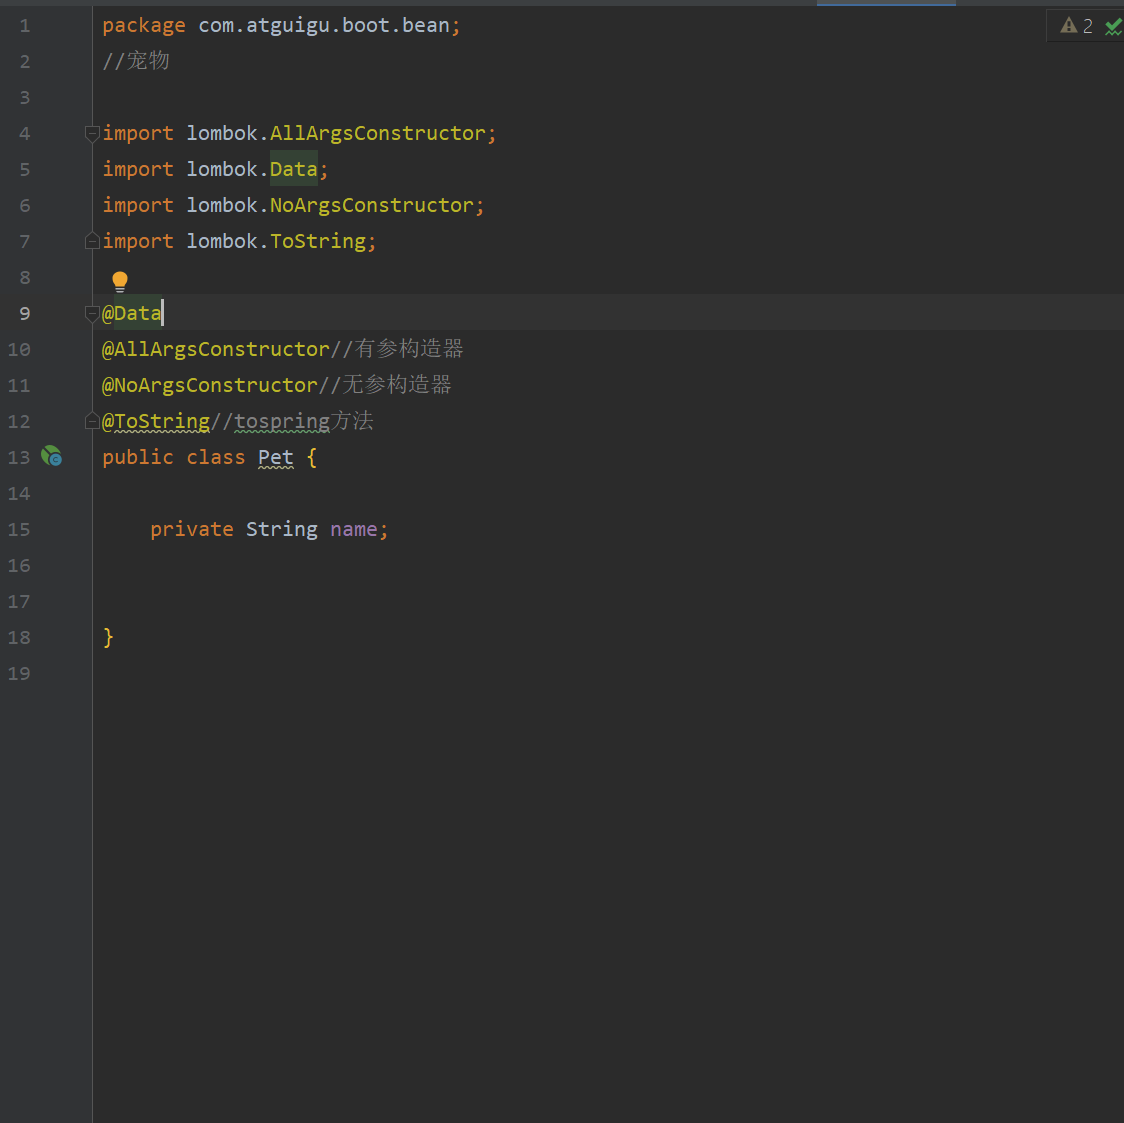Click the @AllArgsConstructor annotation
This screenshot has width=1124, height=1123.
click(x=215, y=348)
